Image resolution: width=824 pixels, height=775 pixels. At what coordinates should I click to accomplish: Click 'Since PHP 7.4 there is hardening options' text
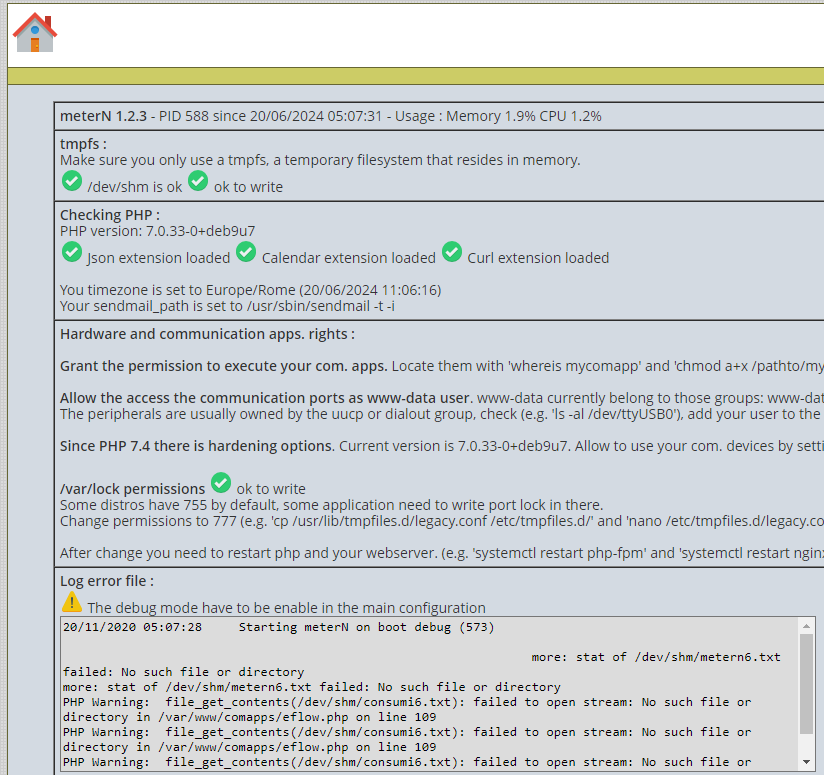[197, 446]
